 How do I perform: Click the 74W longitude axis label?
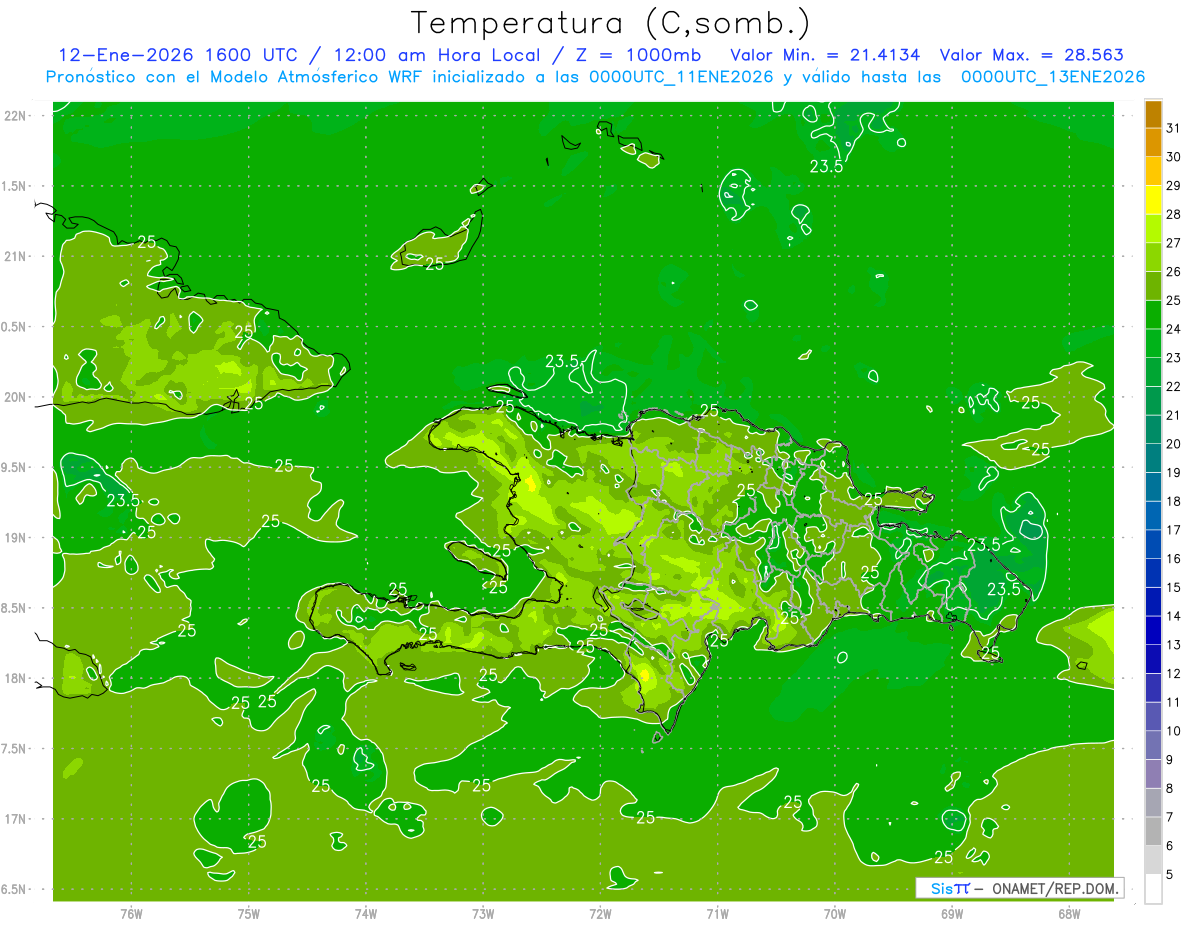coord(366,914)
